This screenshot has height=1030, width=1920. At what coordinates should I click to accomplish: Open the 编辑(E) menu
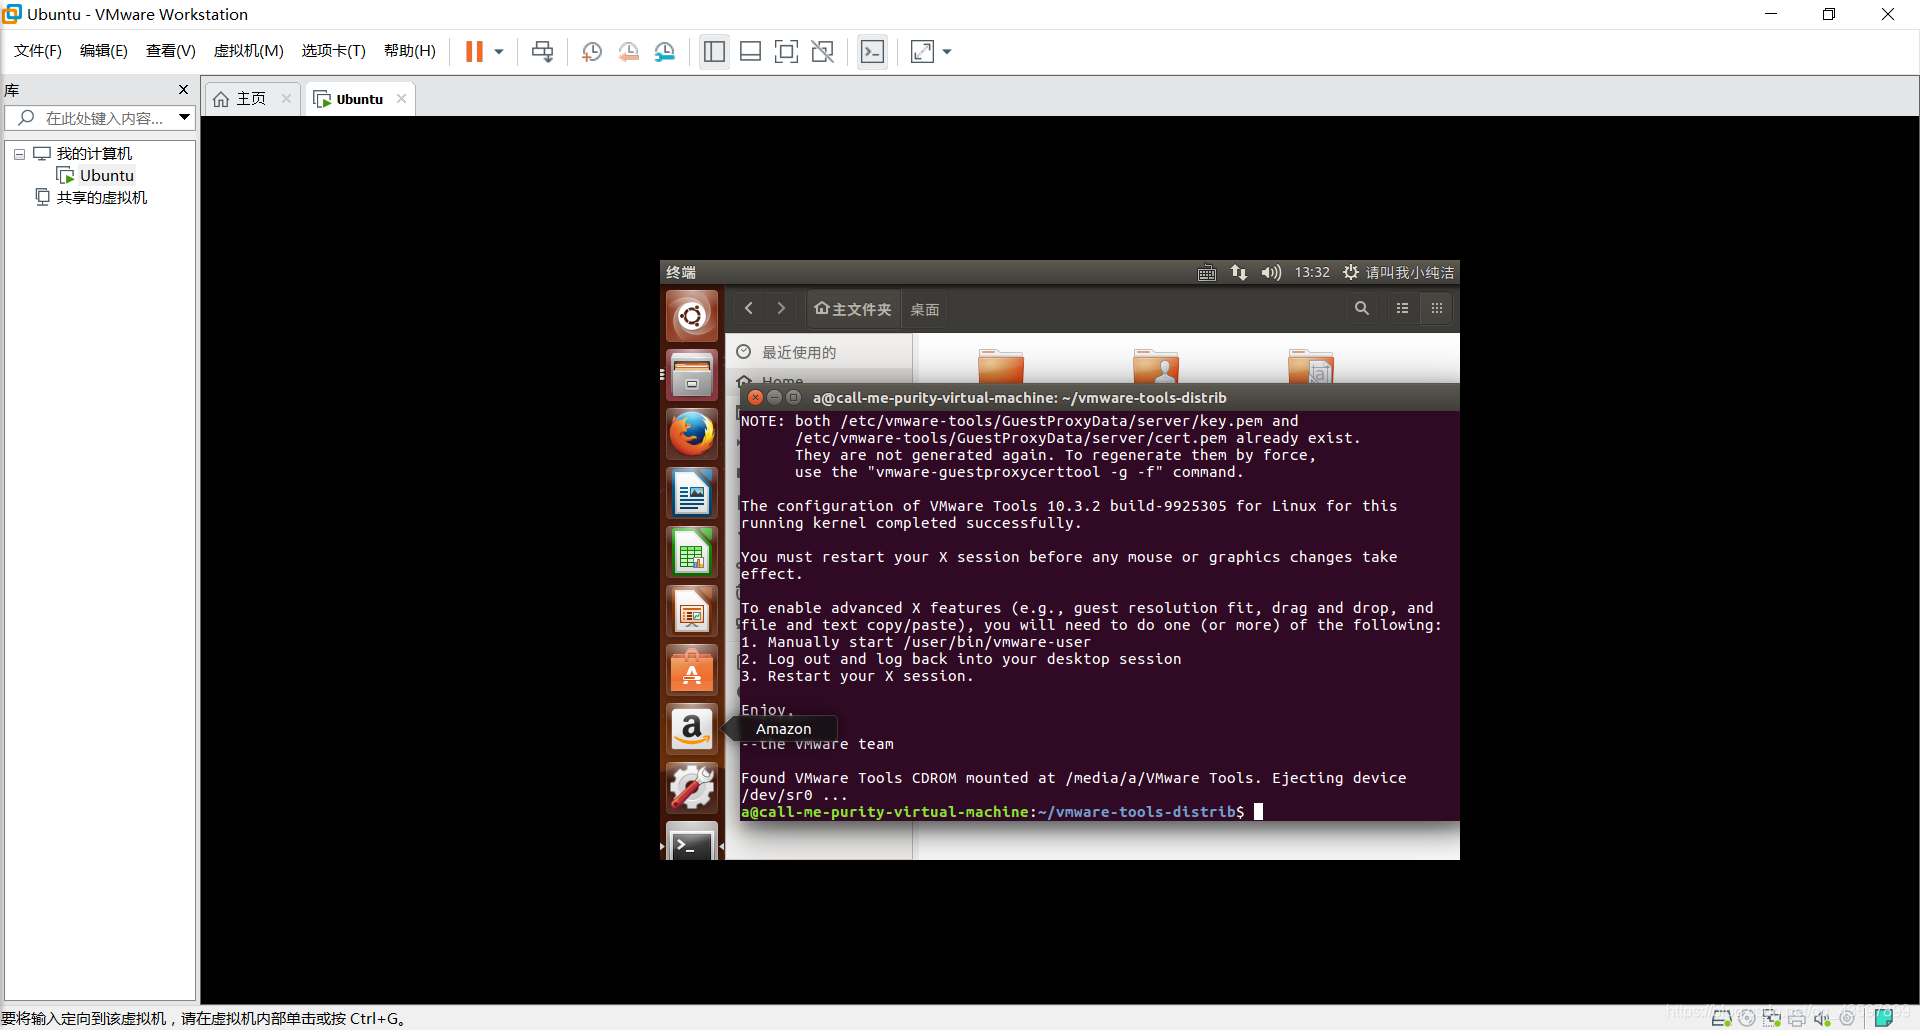104,51
